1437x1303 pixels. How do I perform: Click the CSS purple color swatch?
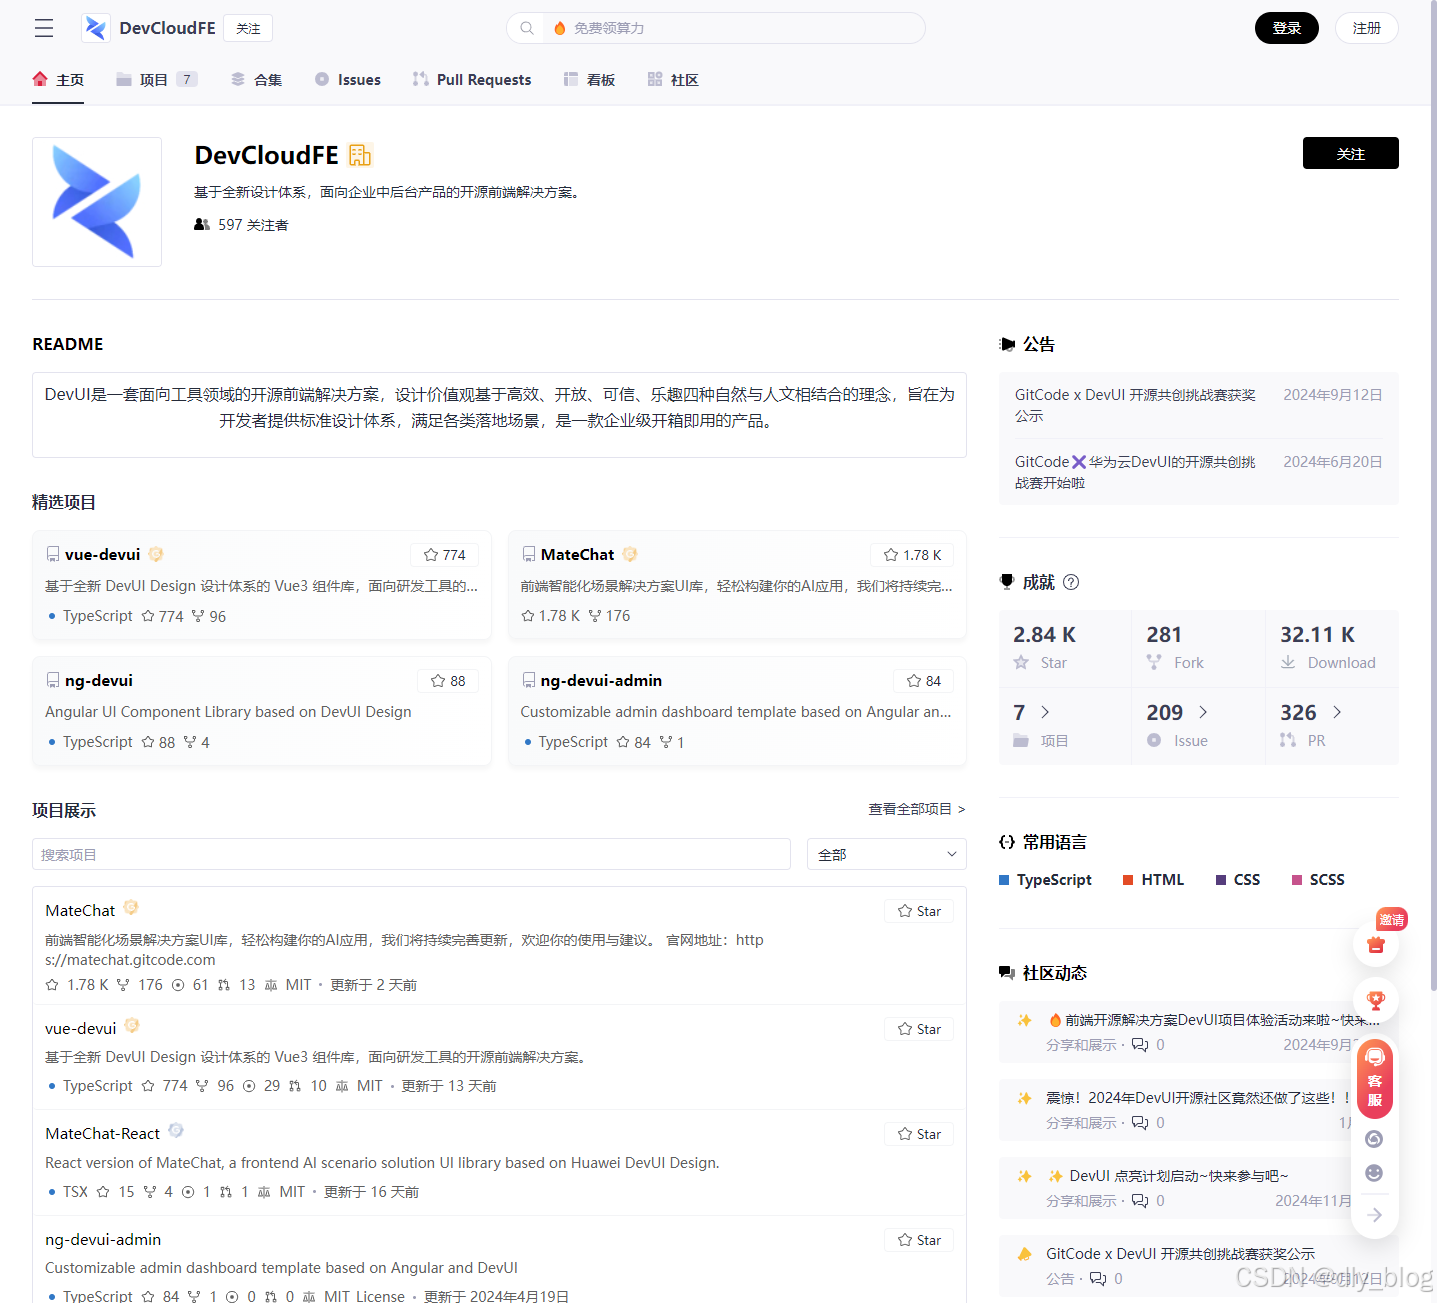(1221, 880)
